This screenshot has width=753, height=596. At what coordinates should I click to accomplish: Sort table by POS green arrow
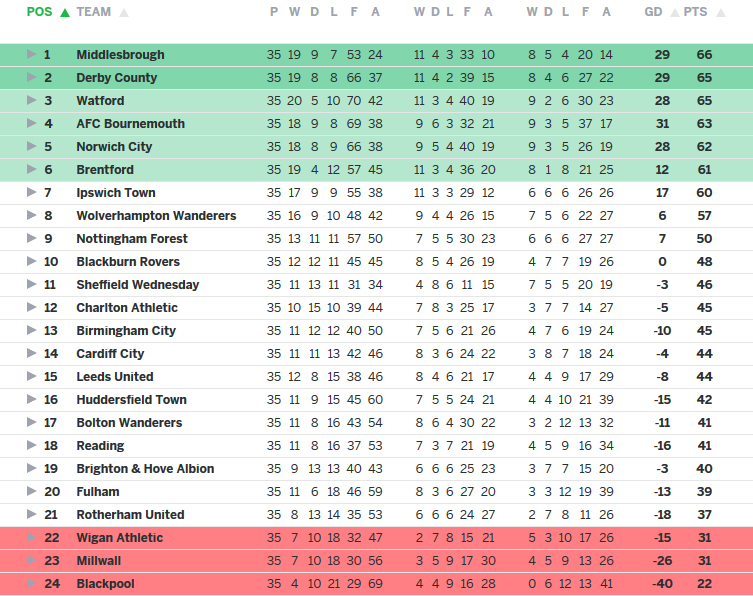(x=65, y=13)
